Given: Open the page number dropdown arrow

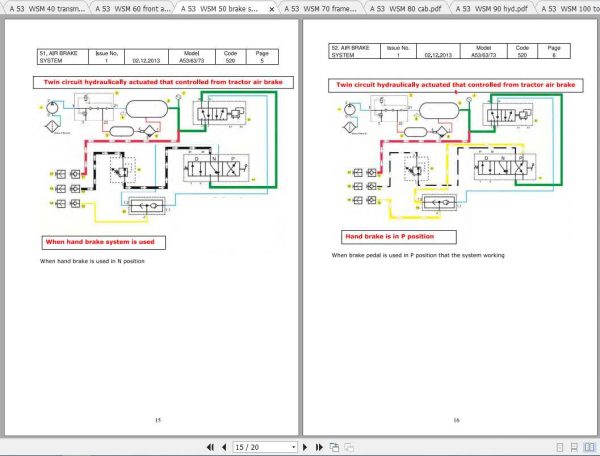Looking at the screenshot, I should click(293, 447).
